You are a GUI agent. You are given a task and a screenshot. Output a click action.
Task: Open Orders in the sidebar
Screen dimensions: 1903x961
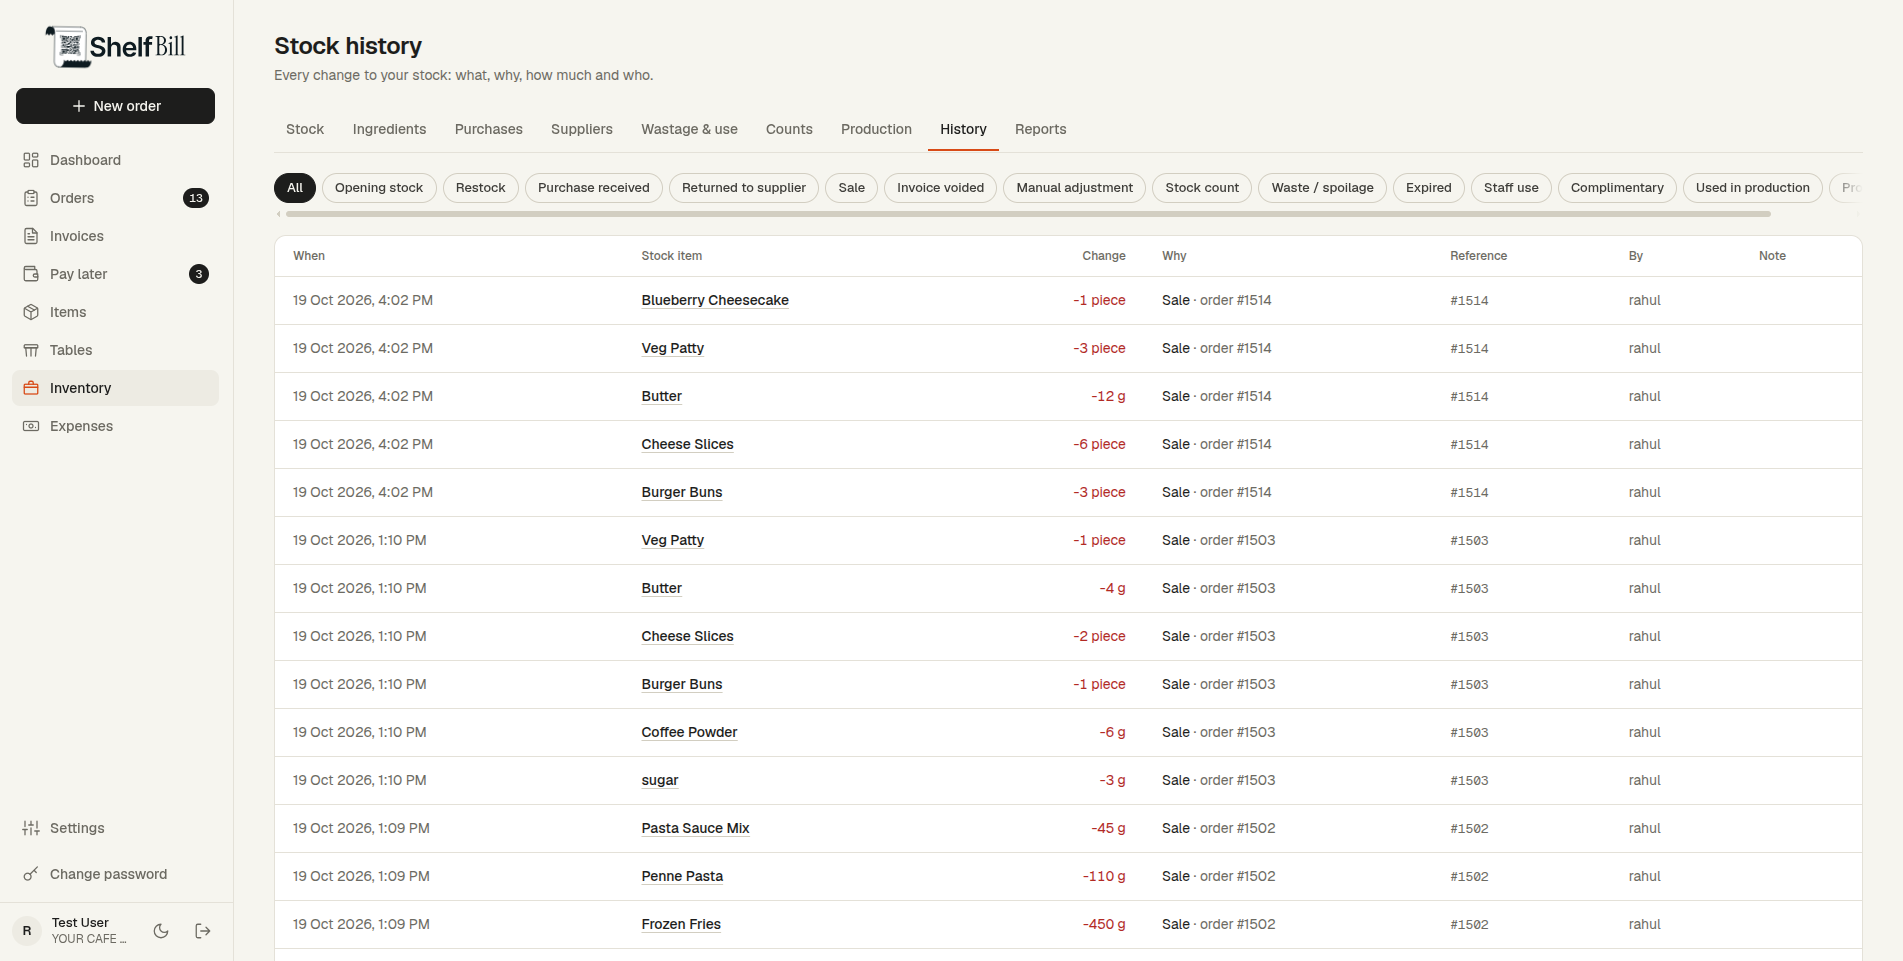click(x=115, y=198)
